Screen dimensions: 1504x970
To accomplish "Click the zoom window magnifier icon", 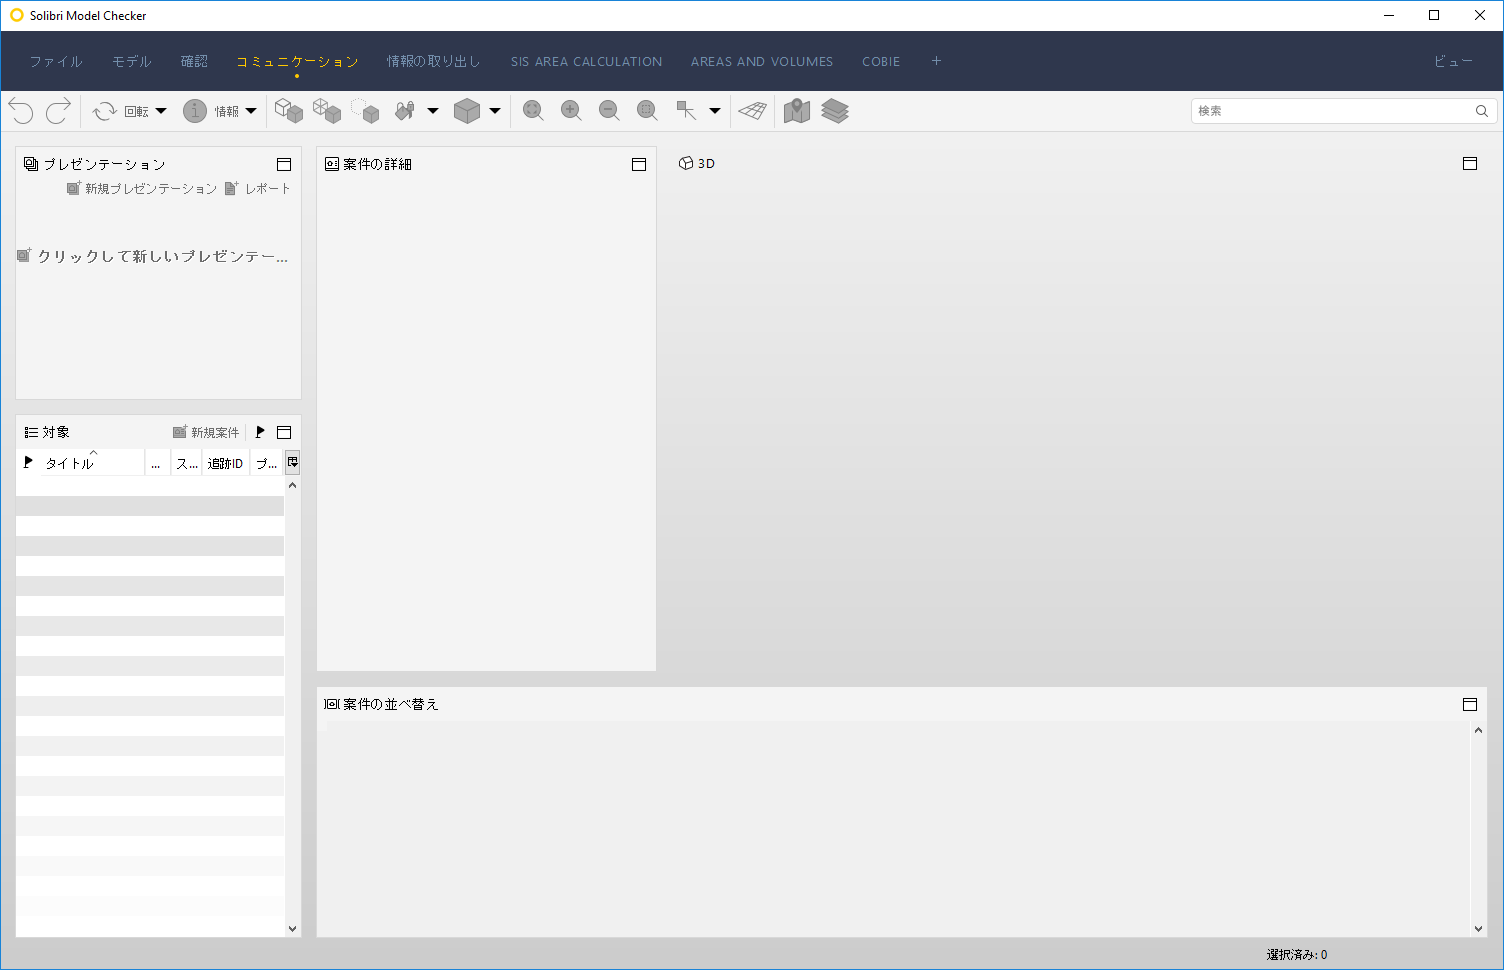I will pos(647,111).
